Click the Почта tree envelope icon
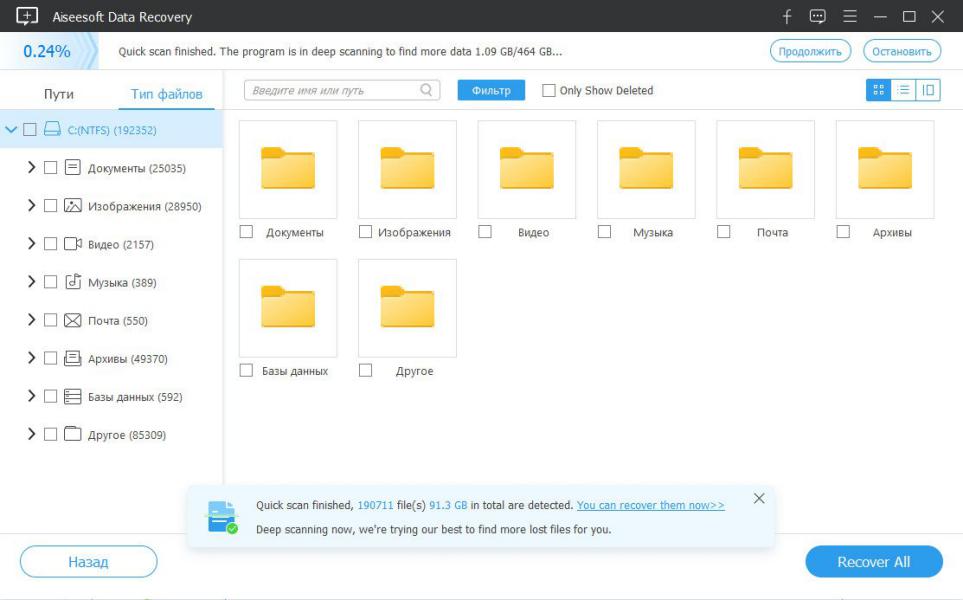 click(72, 320)
